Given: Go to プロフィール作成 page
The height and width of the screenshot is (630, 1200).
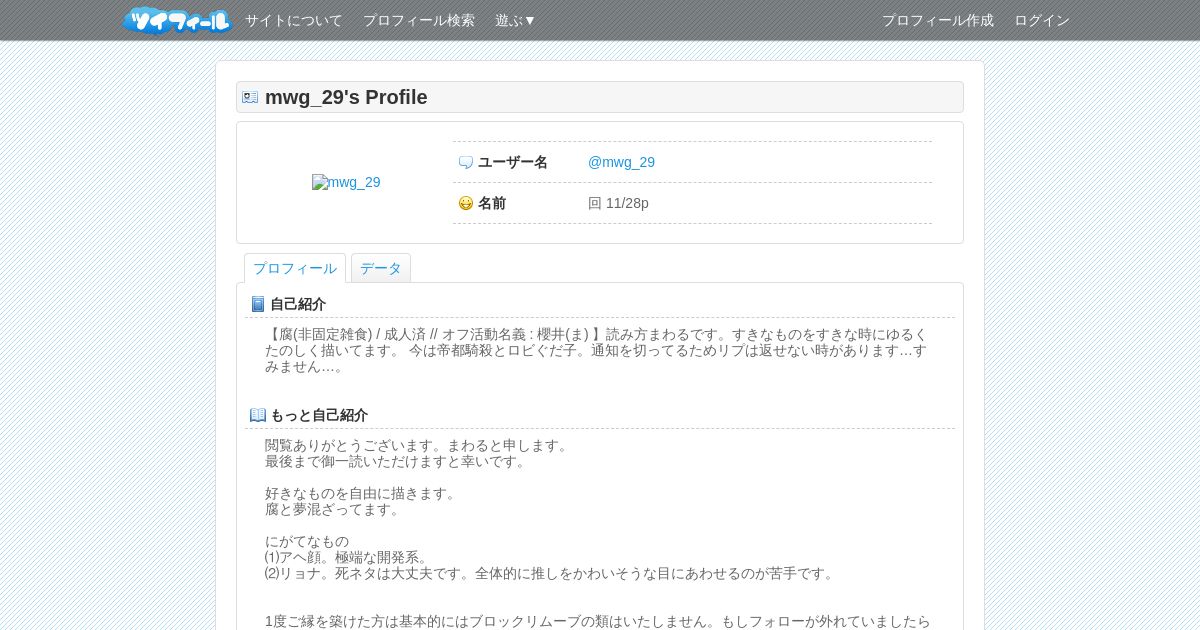Looking at the screenshot, I should coord(938,20).
